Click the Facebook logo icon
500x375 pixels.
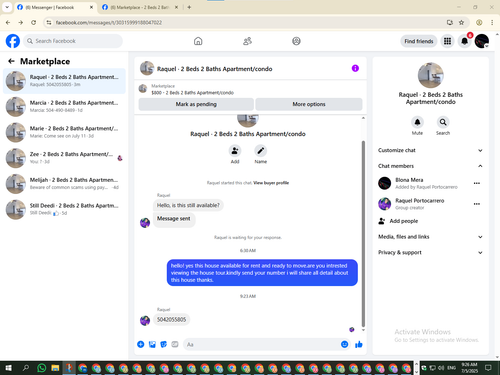[13, 41]
